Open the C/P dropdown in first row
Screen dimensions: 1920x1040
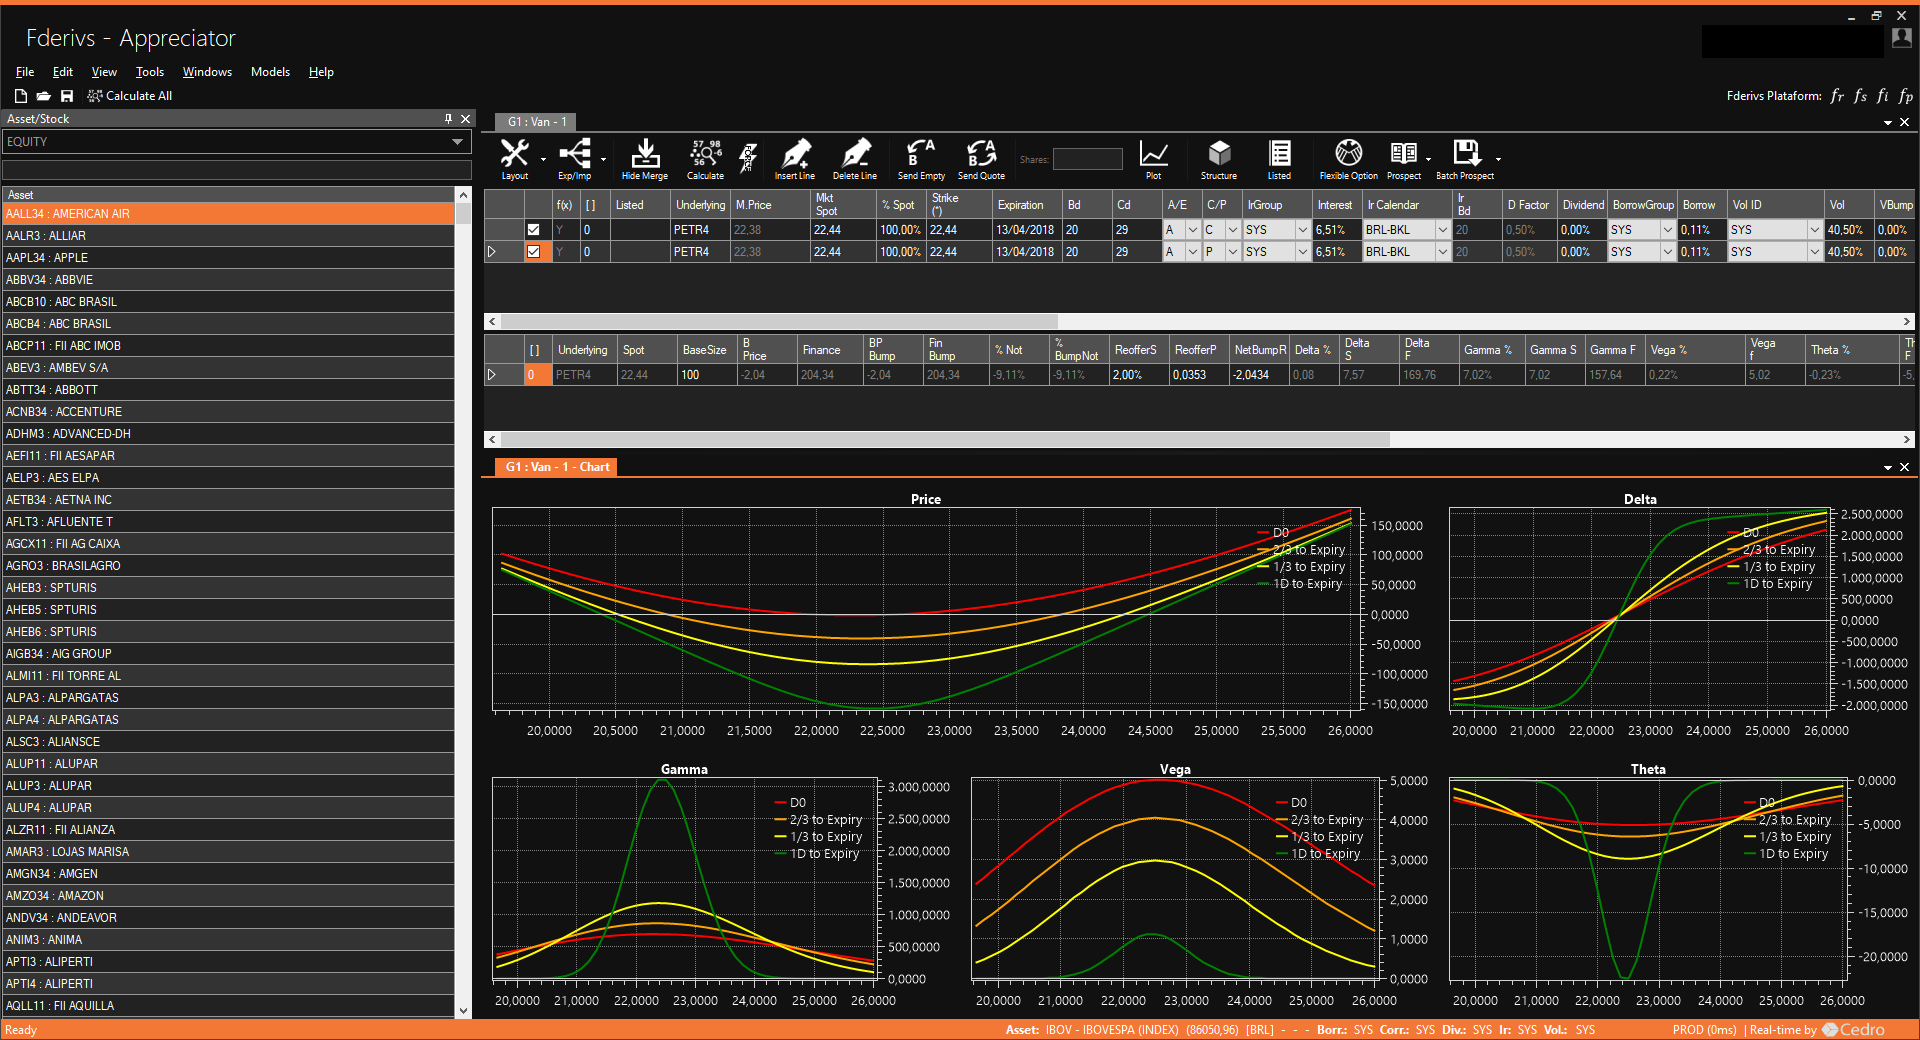tap(1232, 230)
